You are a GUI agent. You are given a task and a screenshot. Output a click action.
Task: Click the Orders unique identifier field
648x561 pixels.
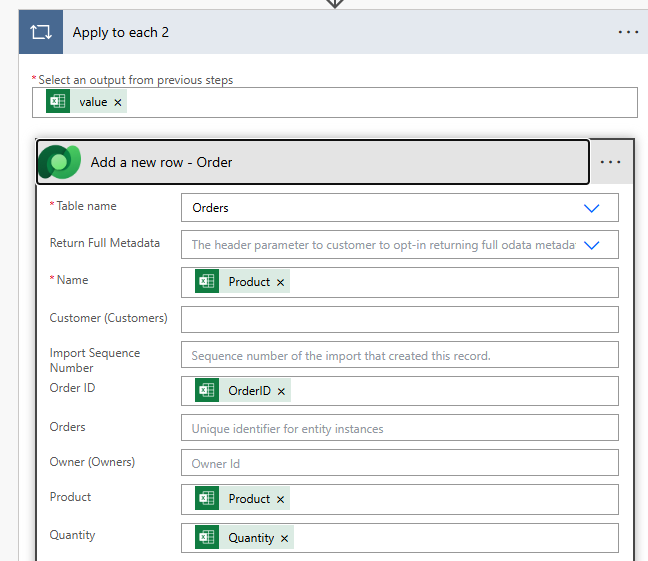pos(399,428)
